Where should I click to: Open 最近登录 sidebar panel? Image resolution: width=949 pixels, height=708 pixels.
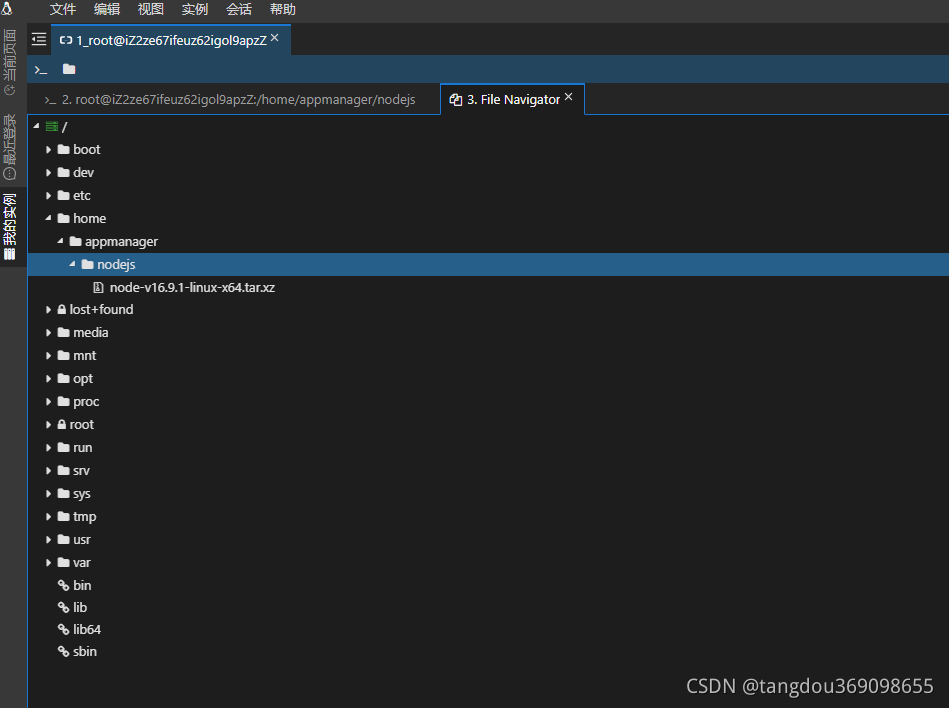tap(10, 147)
